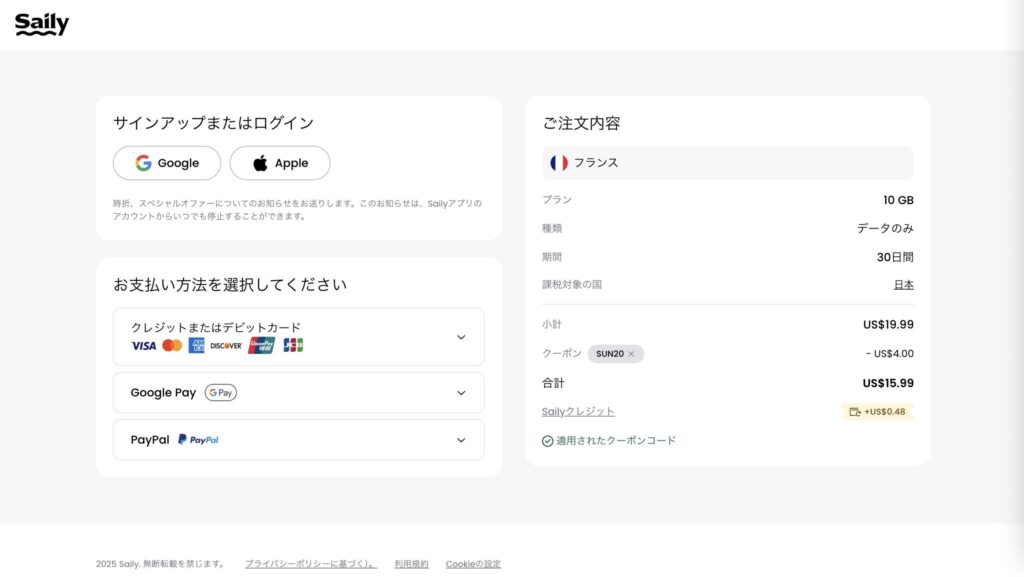Open Cookieの設定 in the footer
The width and height of the screenshot is (1024, 577).
473,564
